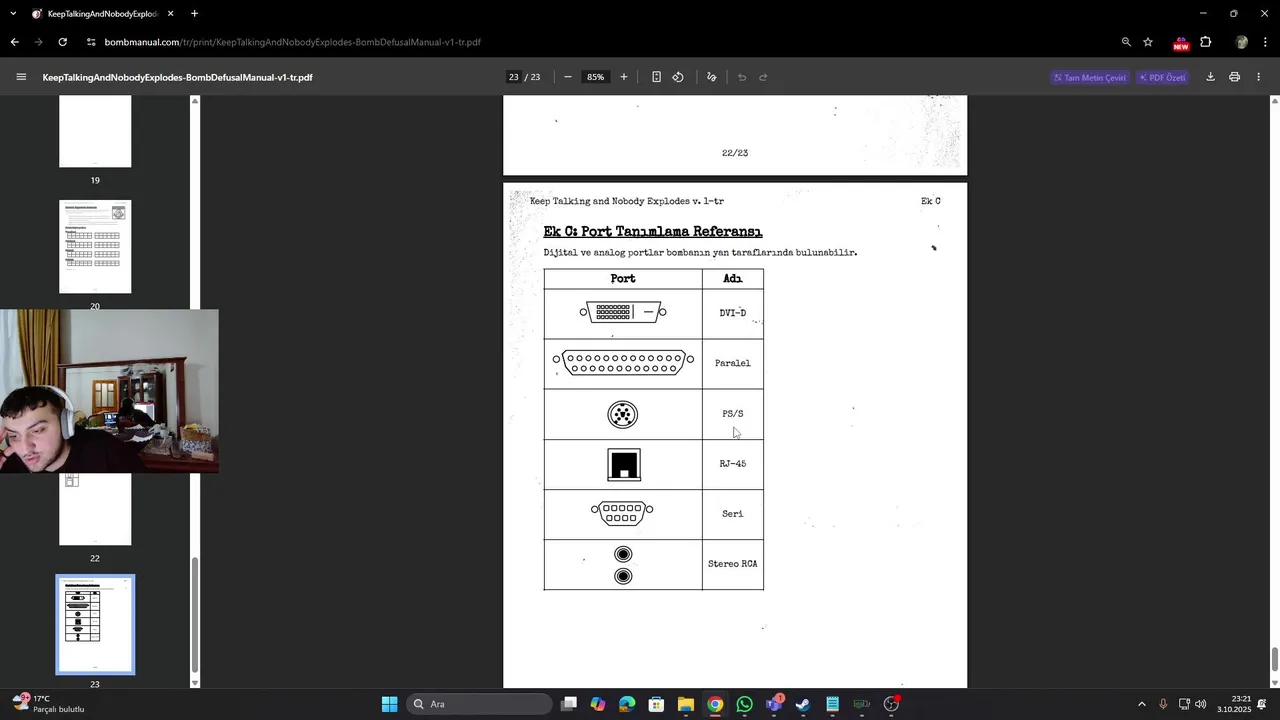Click the Stereo RCA name cell

click(733, 564)
